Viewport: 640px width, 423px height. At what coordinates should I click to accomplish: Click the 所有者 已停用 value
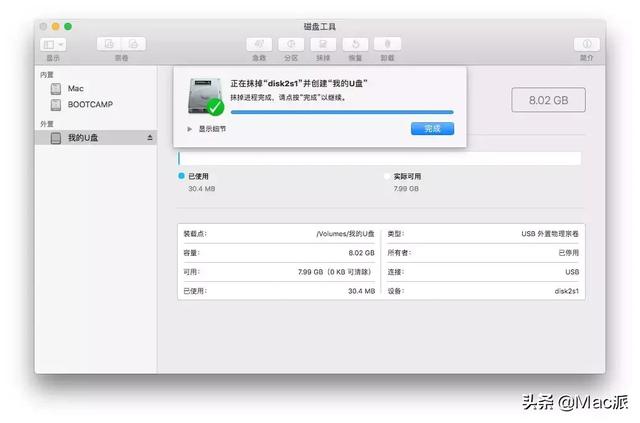(x=569, y=253)
